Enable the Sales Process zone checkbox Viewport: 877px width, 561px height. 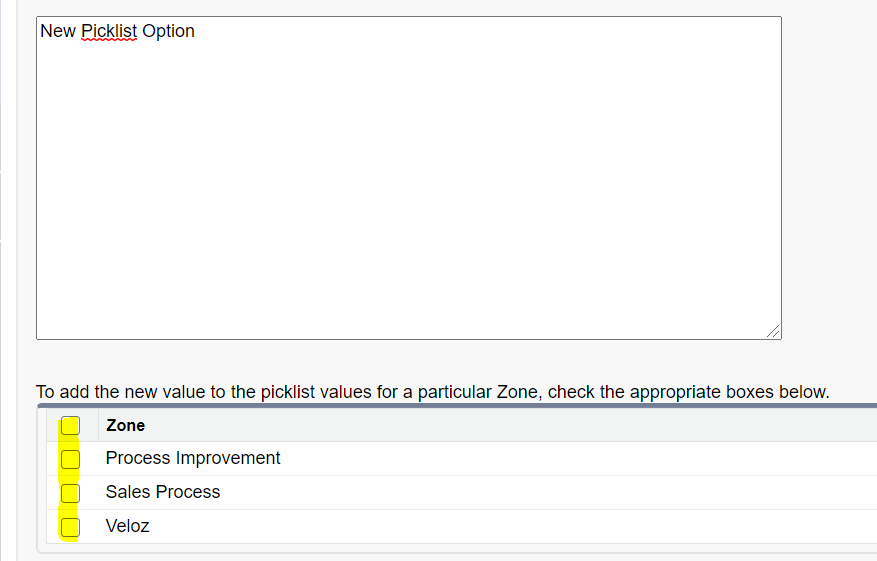[70, 493]
